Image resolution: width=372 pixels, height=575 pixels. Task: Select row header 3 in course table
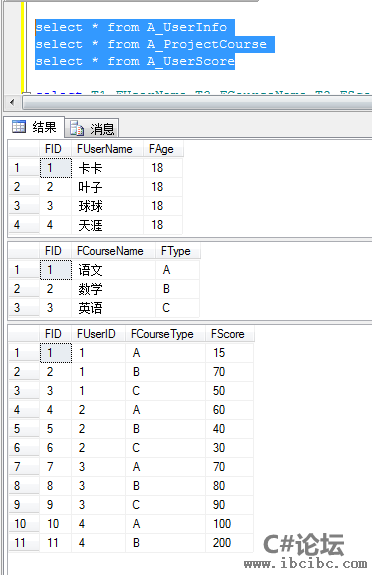click(24, 308)
